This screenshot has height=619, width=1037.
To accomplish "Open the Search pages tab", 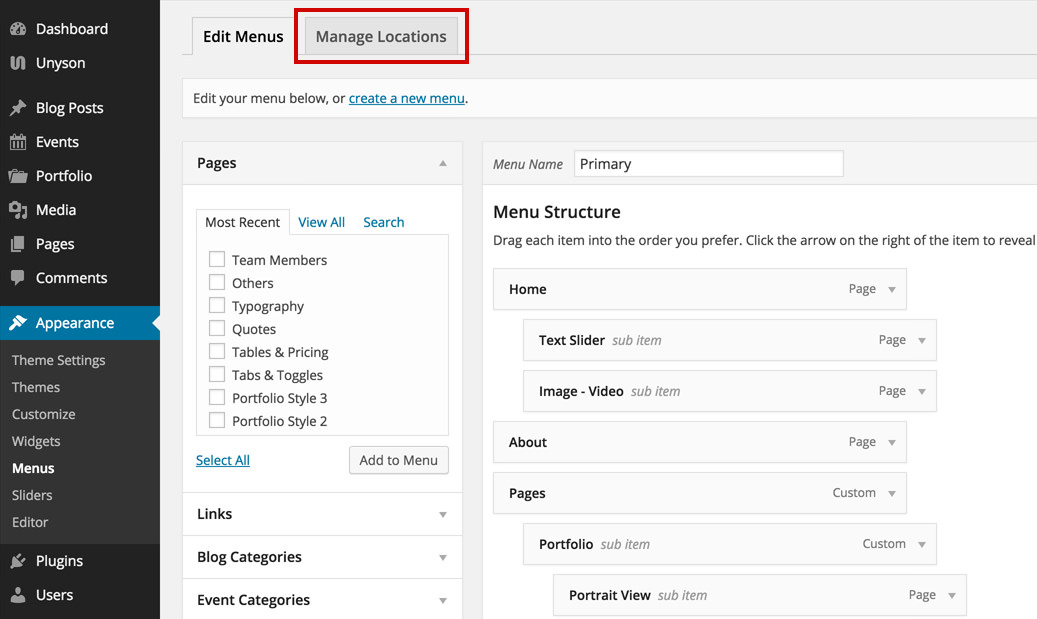I will (x=384, y=222).
